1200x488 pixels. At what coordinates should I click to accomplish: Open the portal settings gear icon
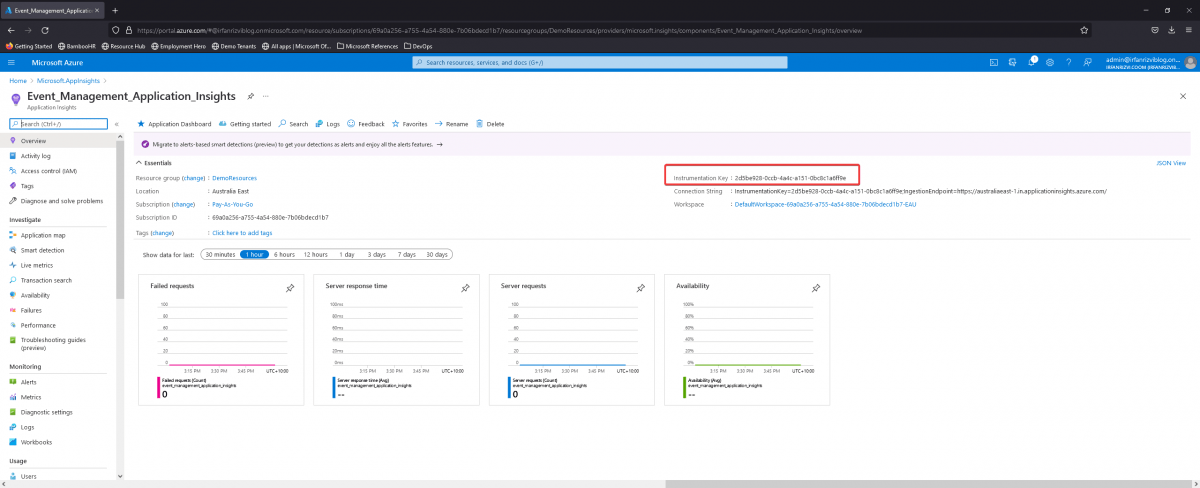click(1050, 62)
